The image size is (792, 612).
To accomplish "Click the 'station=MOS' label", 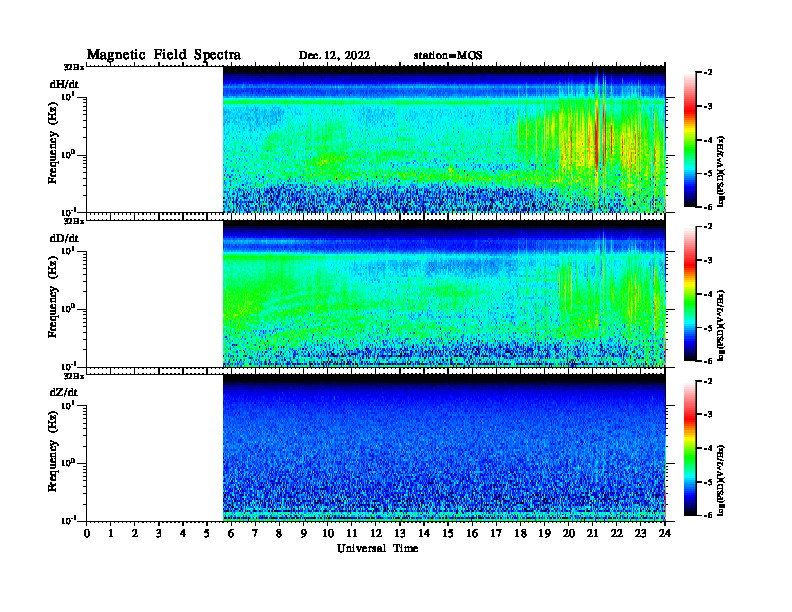I will 448,56.
